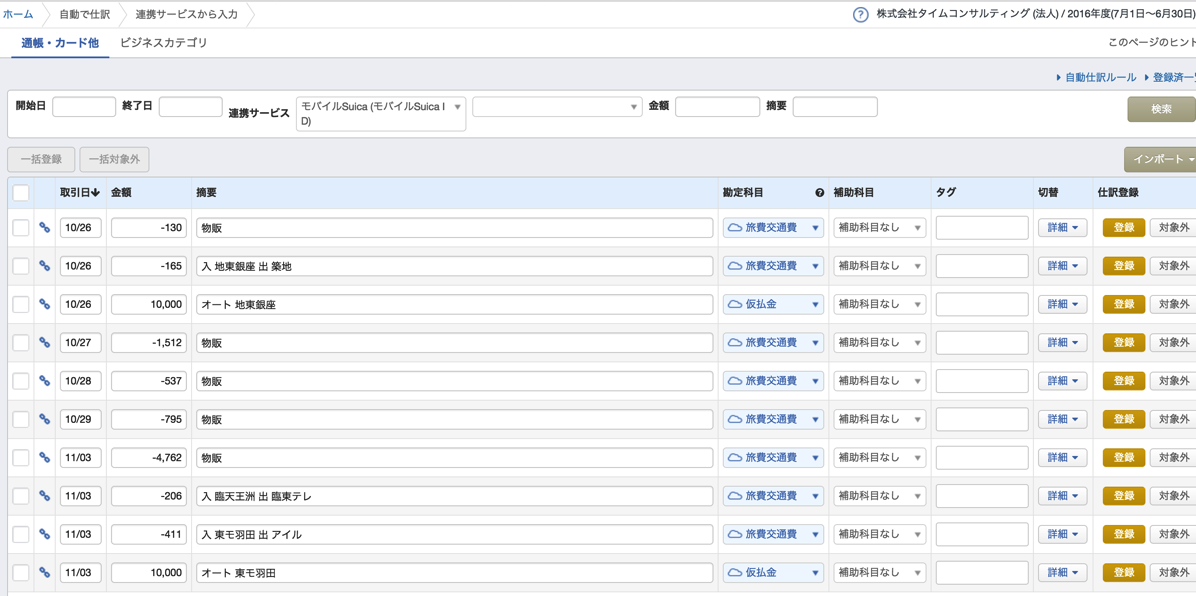This screenshot has height=596, width=1196.
Task: Click the link icon for オート 地東銀座 row
Action: pyautogui.click(x=44, y=304)
